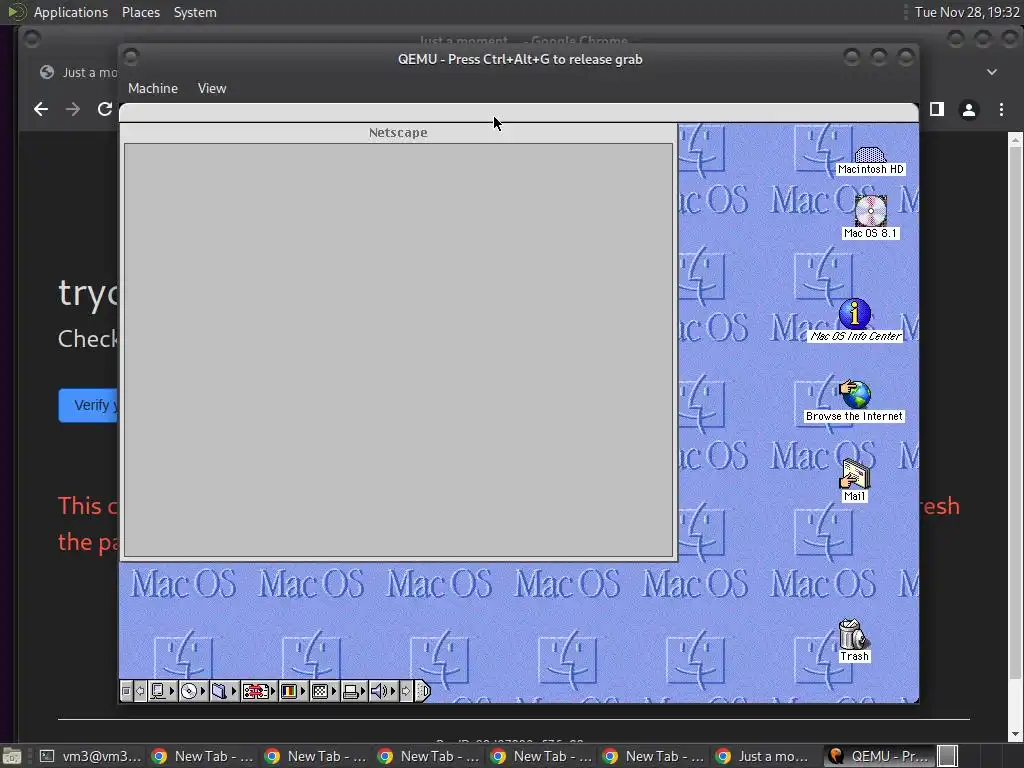Switch to the 'Just a mo...' Chrome taskbar item
This screenshot has height=768, width=1024.
tap(762, 756)
